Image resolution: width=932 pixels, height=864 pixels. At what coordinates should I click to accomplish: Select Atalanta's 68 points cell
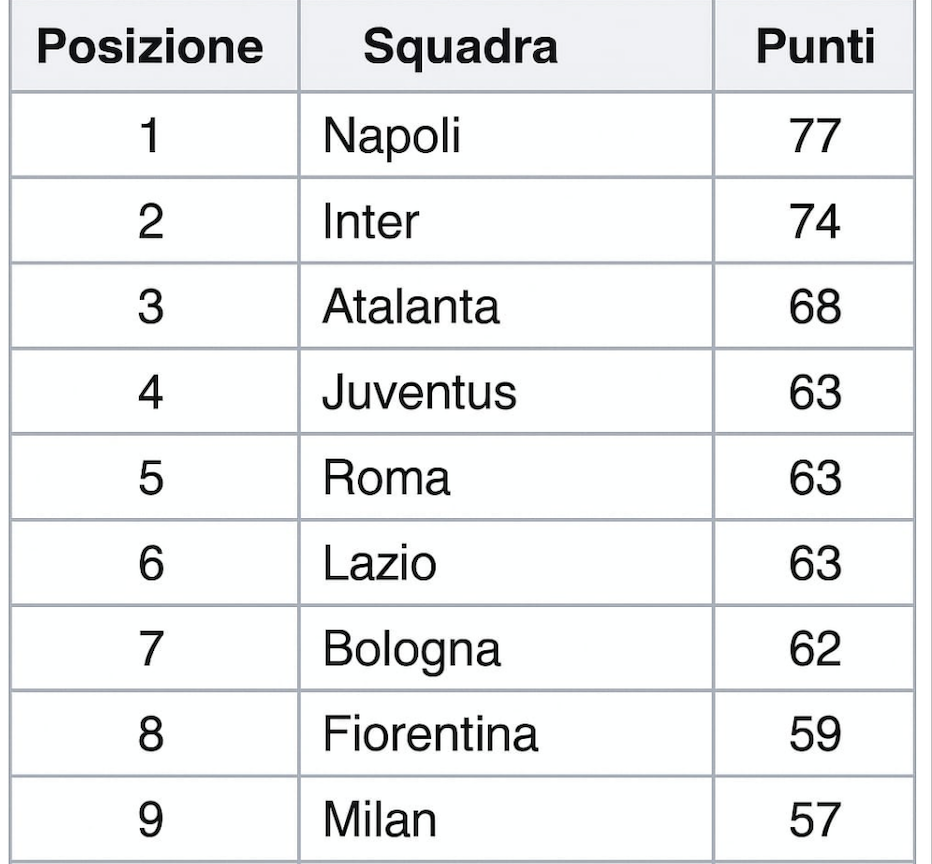814,307
